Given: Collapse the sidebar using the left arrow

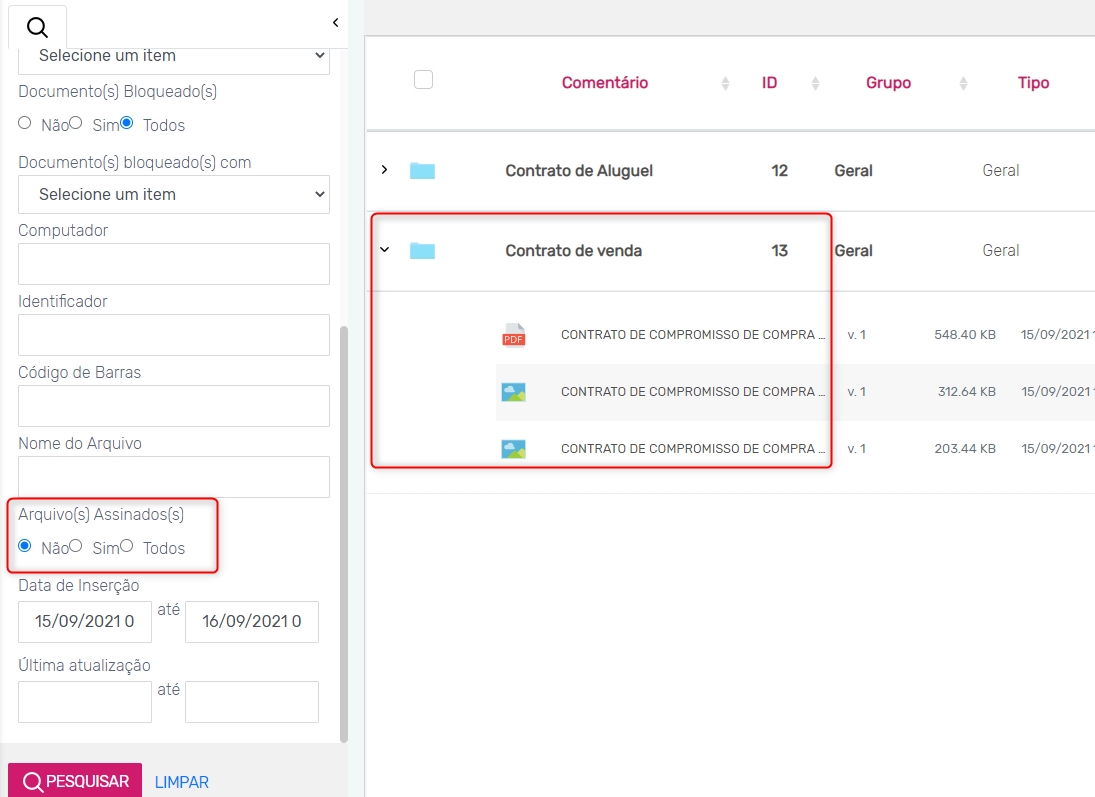Looking at the screenshot, I should tap(335, 22).
